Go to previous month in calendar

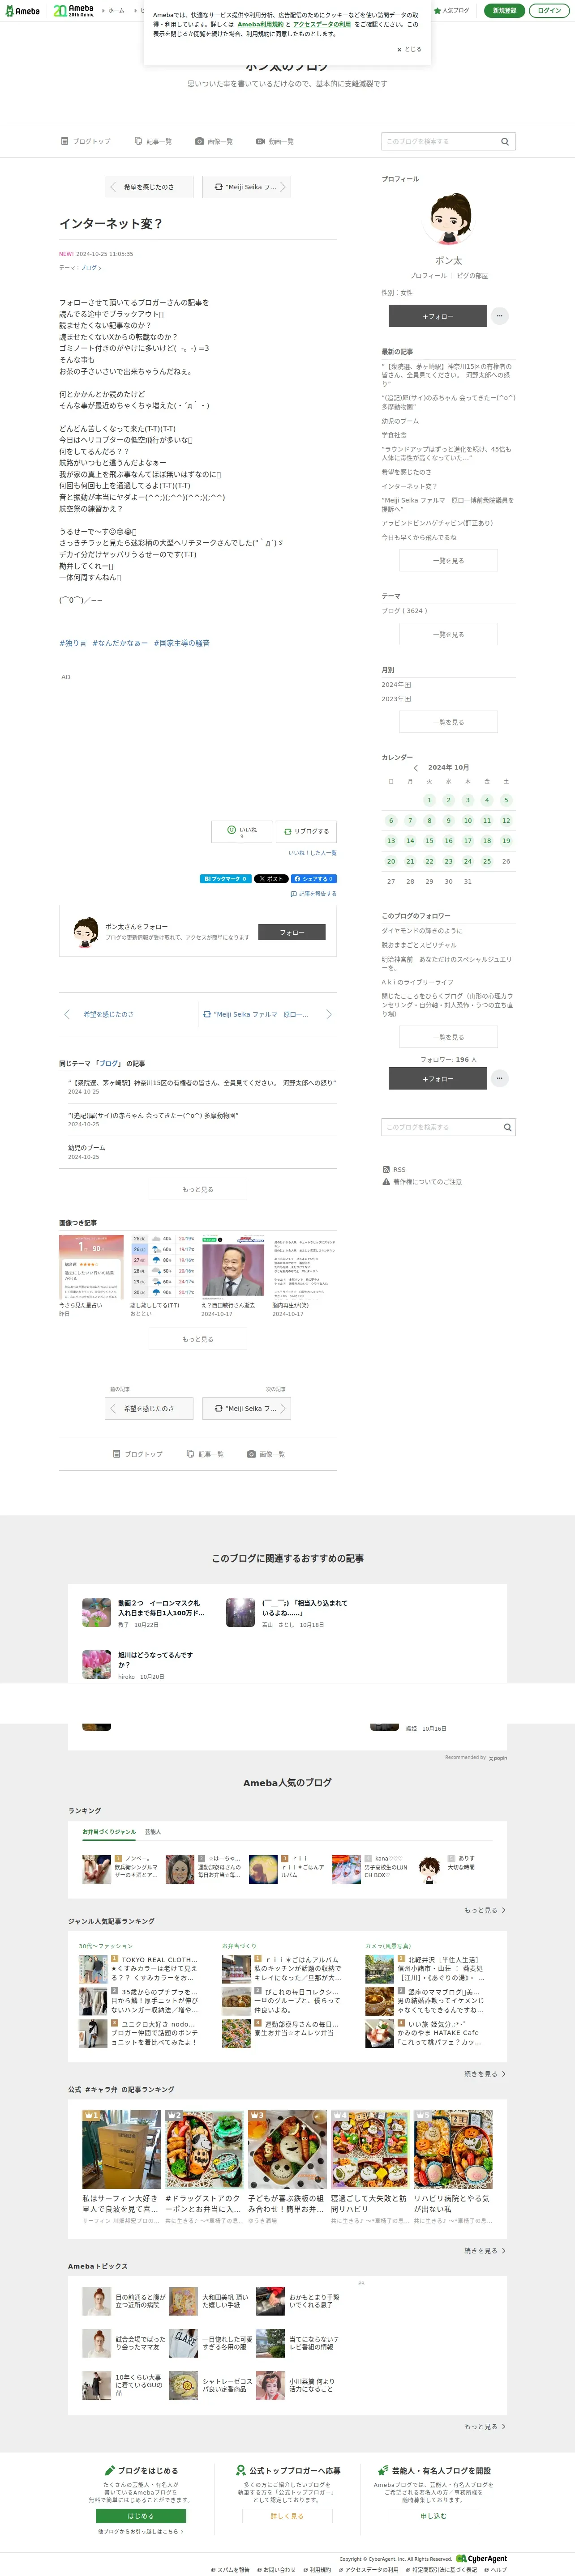(416, 768)
